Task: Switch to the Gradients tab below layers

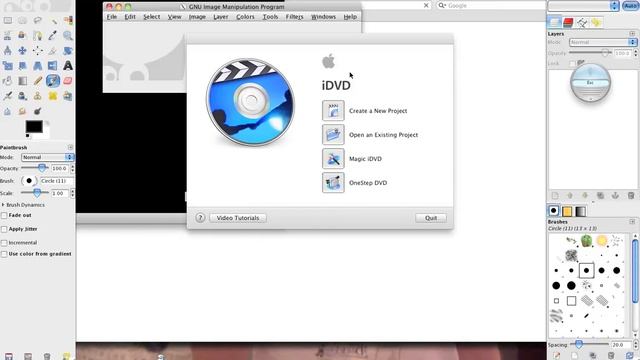Action: pyautogui.click(x=580, y=211)
